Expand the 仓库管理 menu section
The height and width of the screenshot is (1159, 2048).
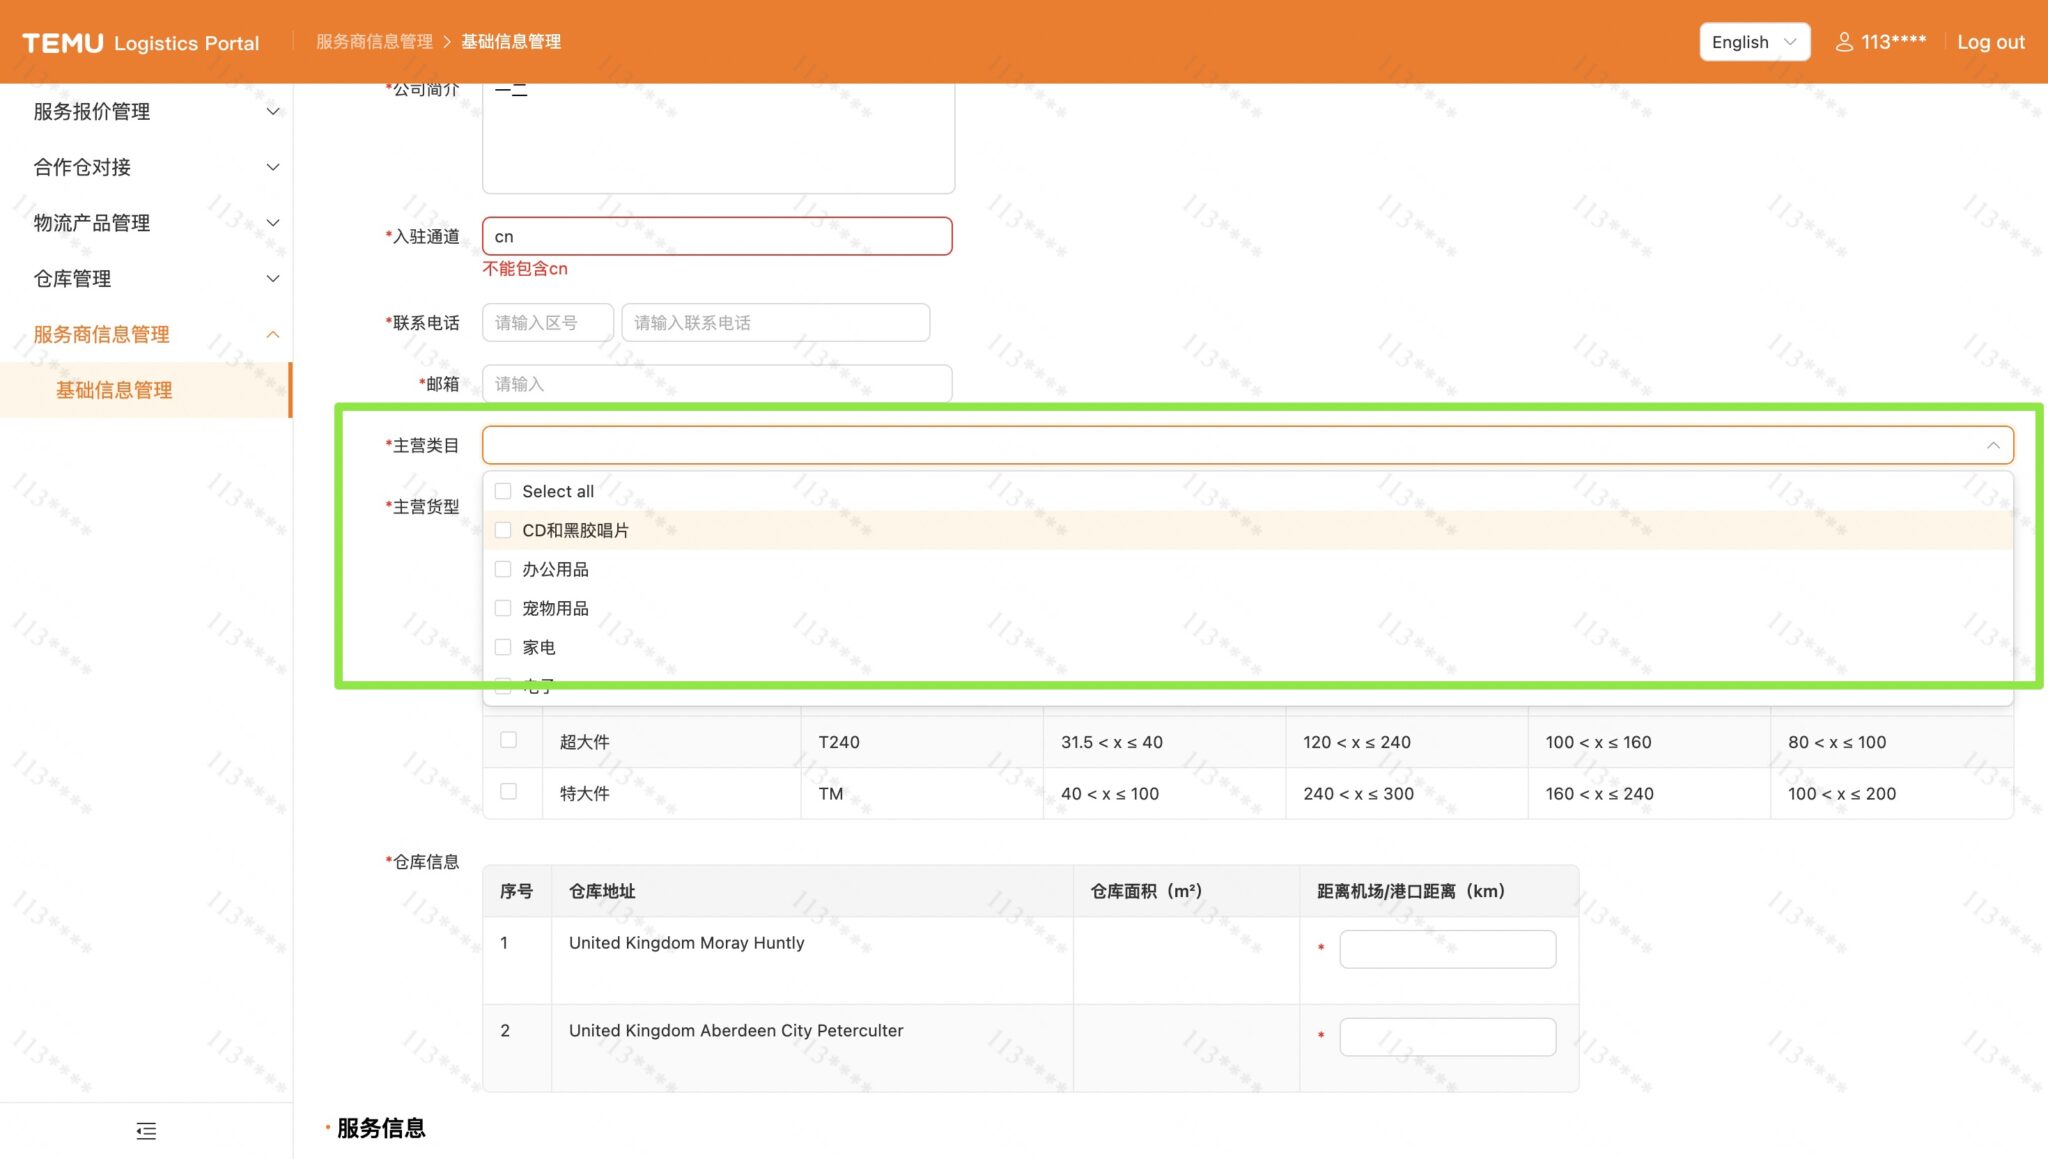click(146, 278)
